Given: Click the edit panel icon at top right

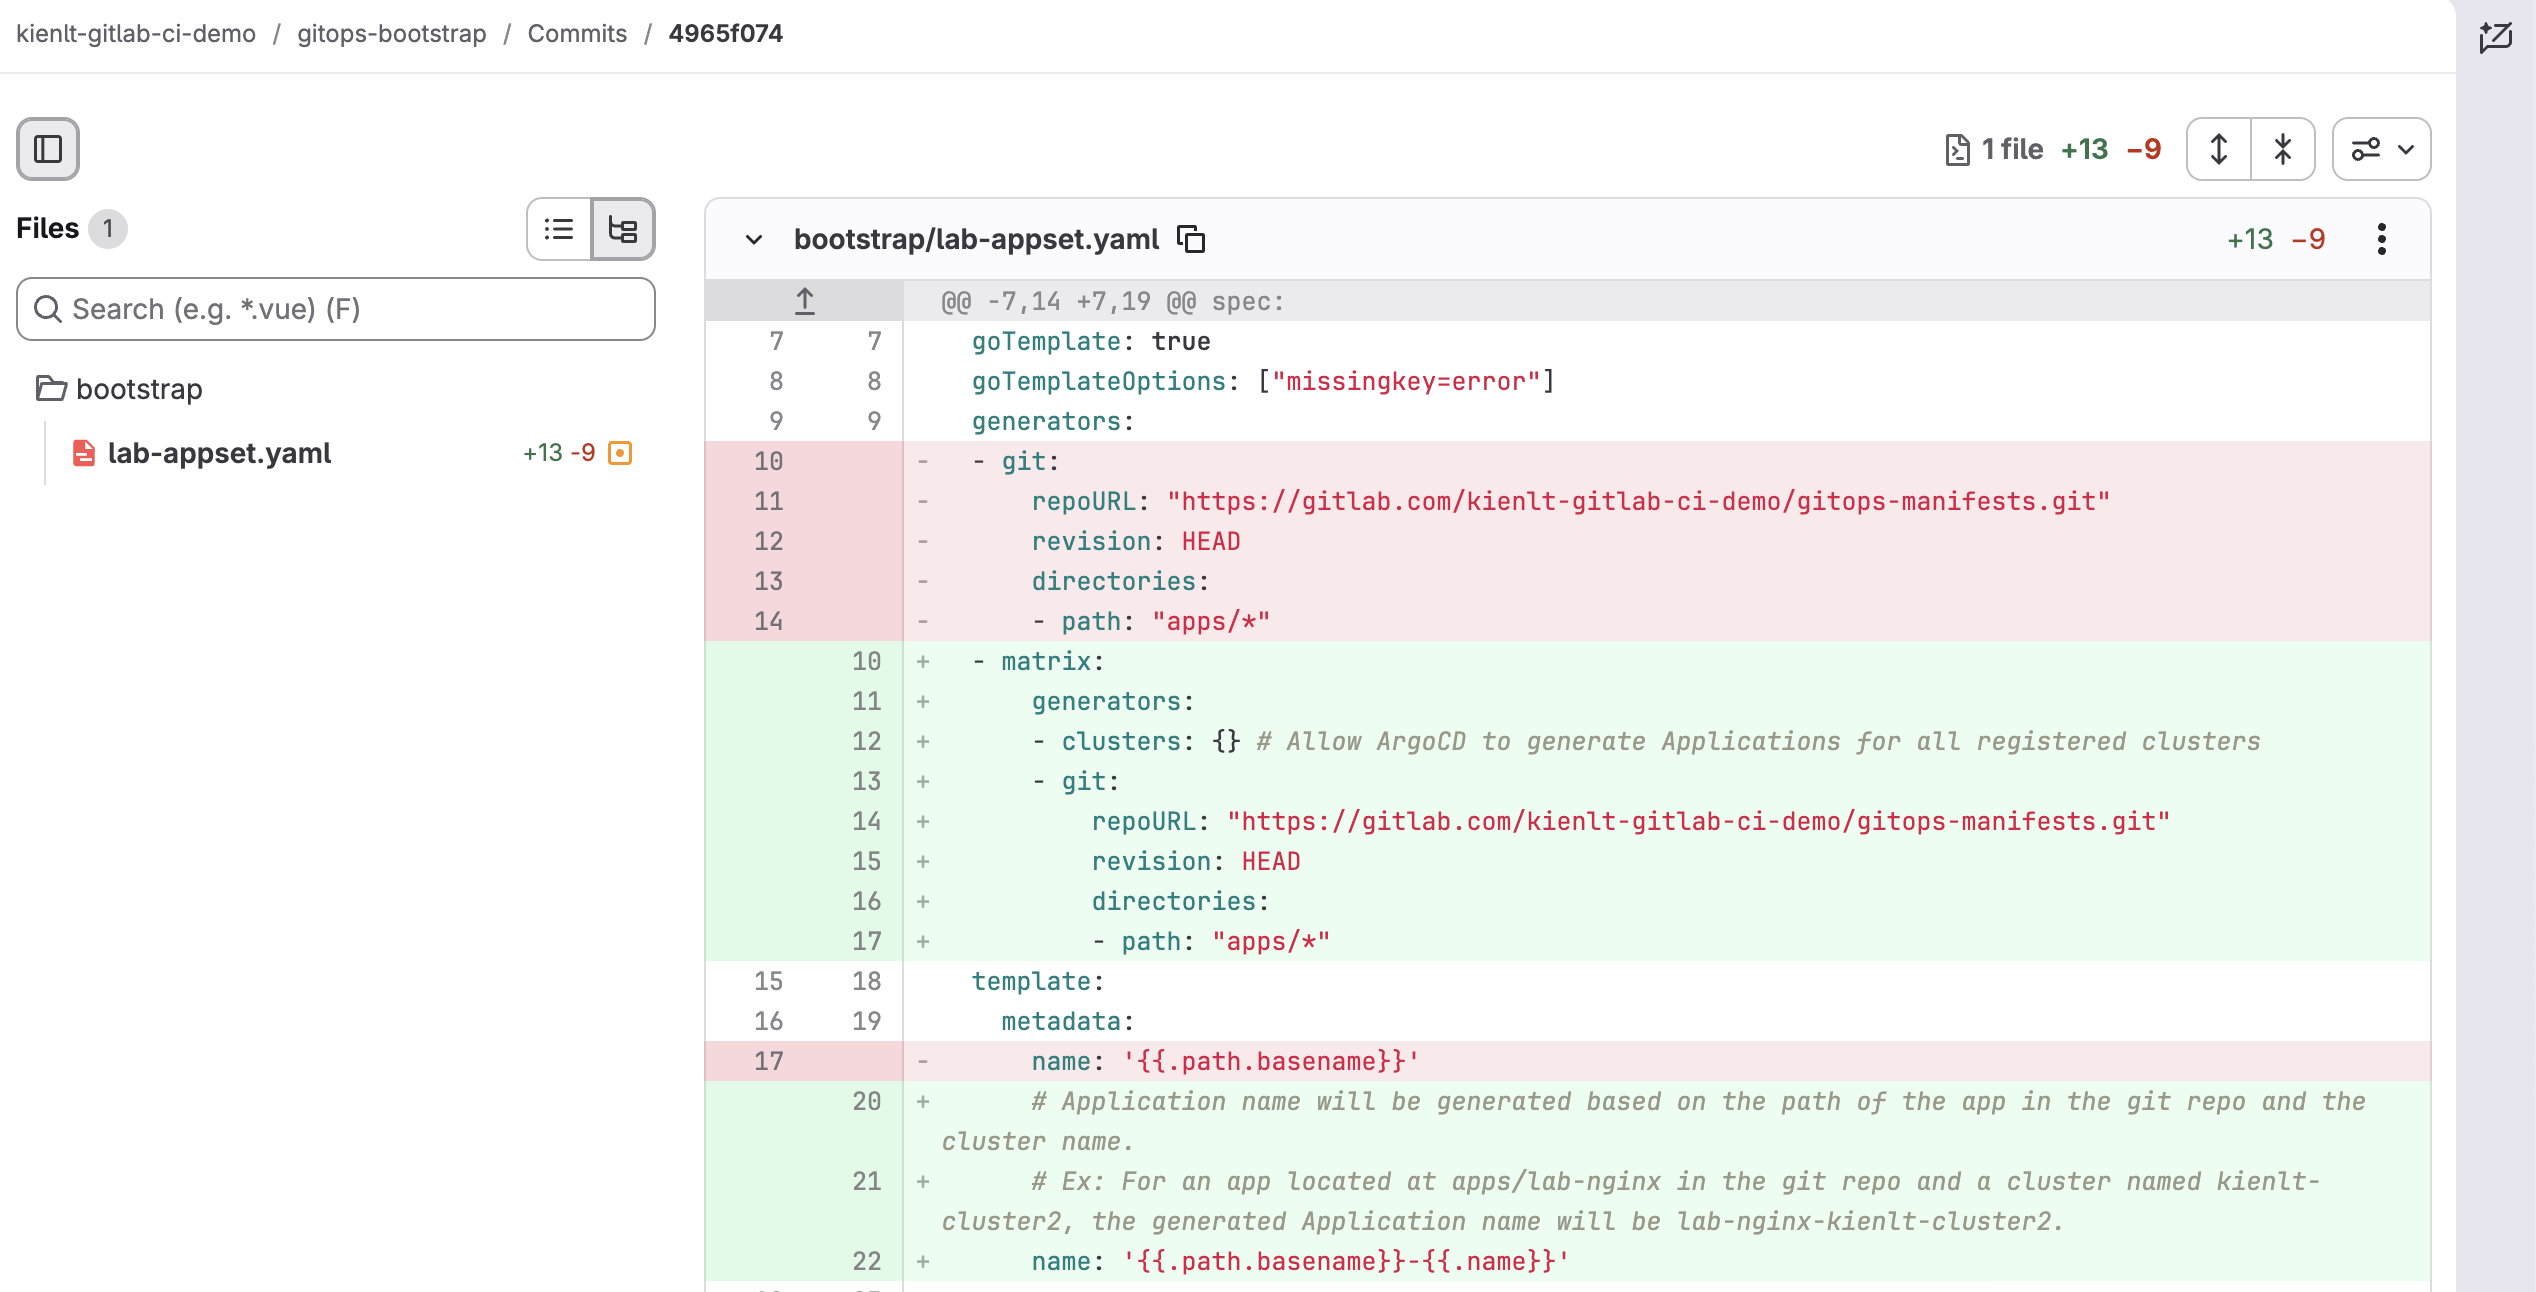Looking at the screenshot, I should click(2496, 37).
